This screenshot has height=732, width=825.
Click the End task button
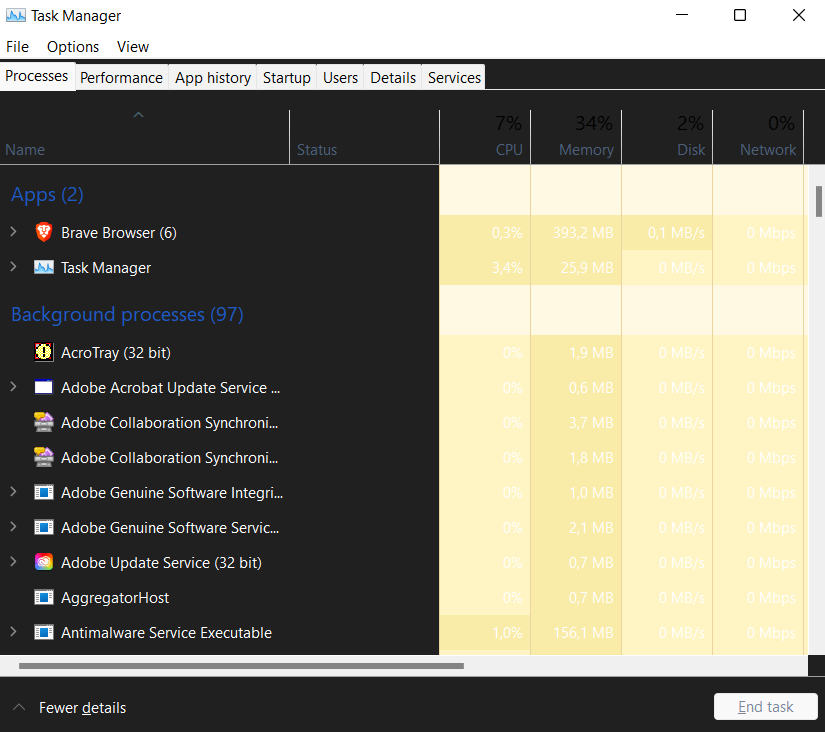tap(766, 707)
